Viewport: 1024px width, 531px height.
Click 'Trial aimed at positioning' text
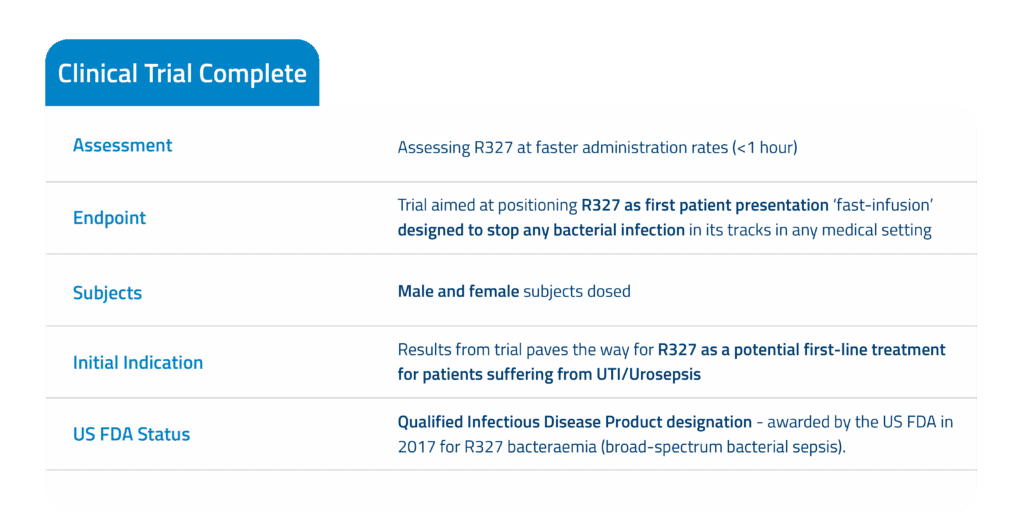(x=487, y=207)
